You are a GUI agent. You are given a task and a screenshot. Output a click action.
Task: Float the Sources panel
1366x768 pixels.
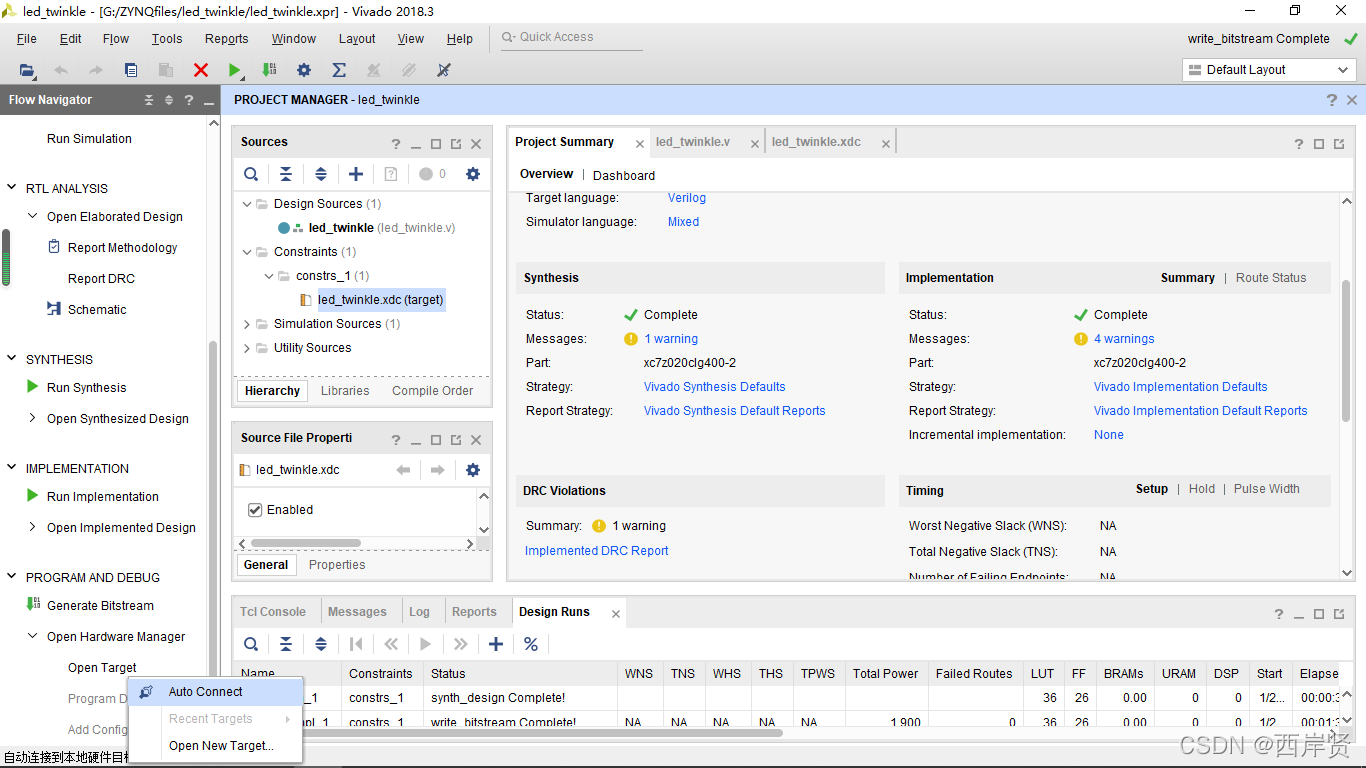pos(456,144)
